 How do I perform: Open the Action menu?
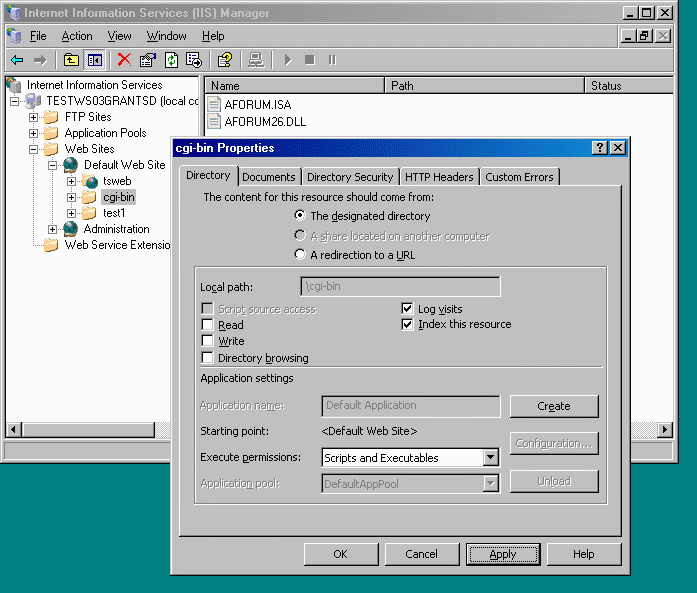pos(77,36)
